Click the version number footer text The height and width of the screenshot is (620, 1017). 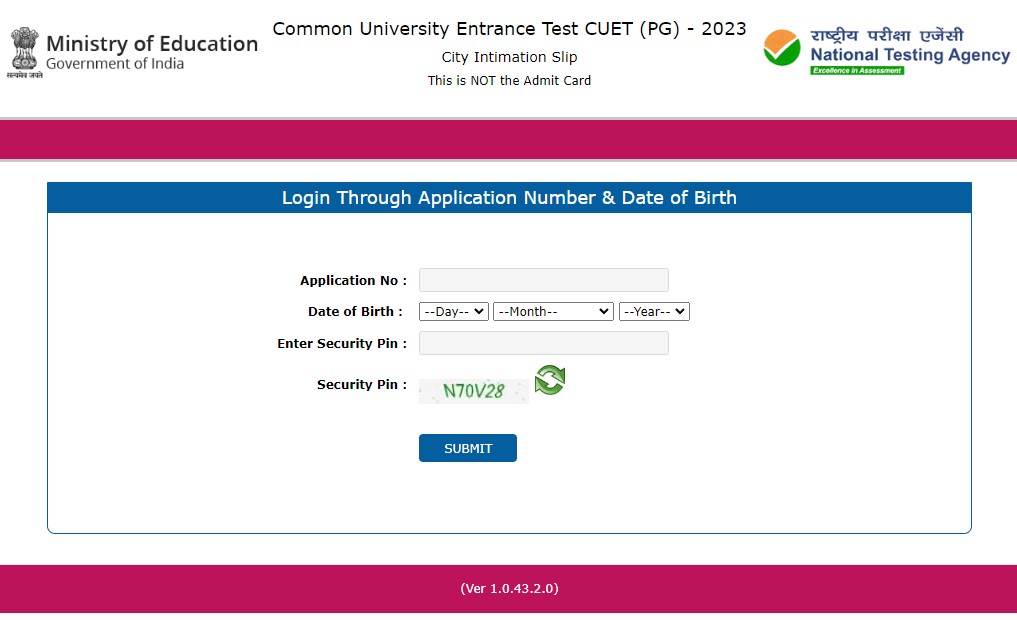point(509,589)
